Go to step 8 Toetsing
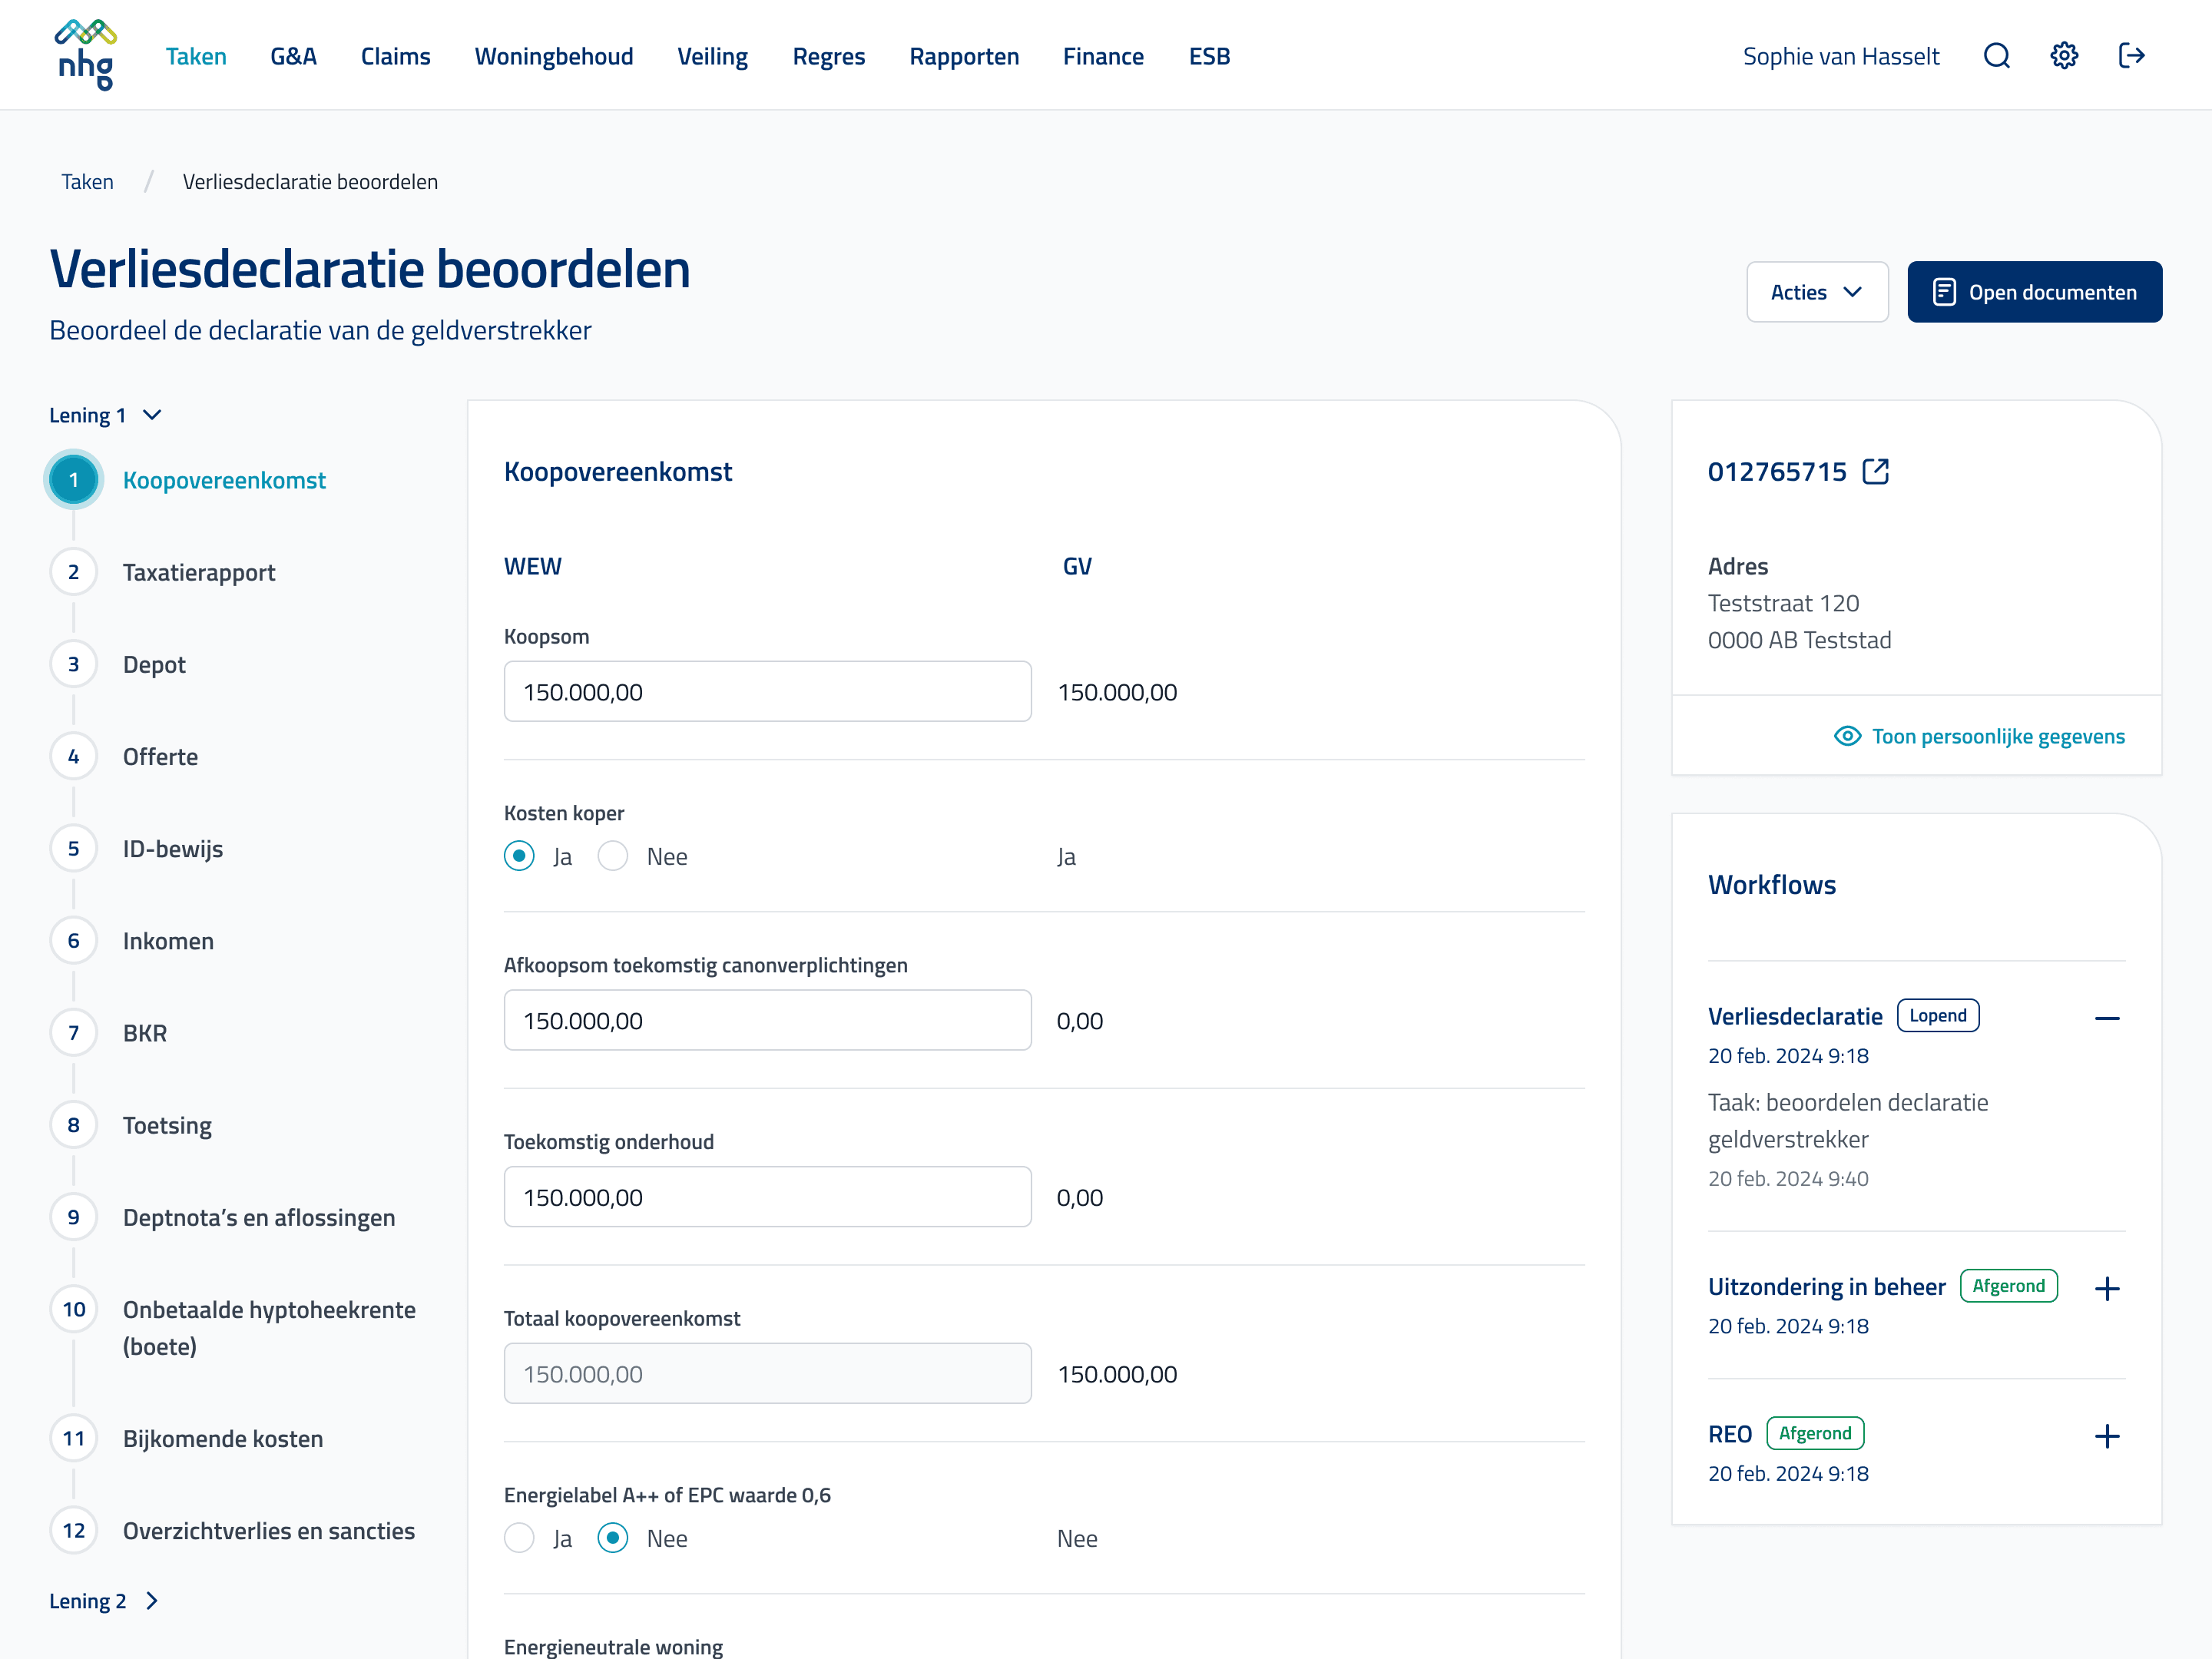Screen dimensions: 2212x1659 (130, 1125)
